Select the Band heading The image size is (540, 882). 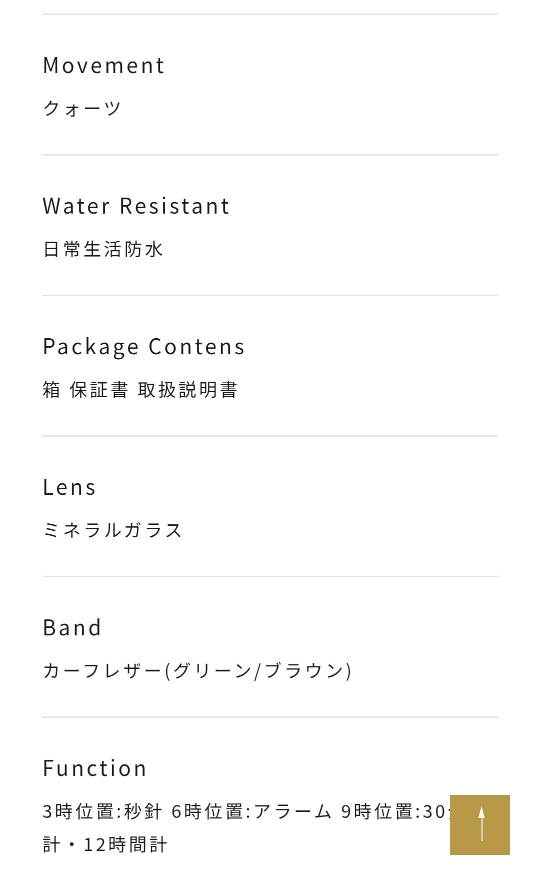pyautogui.click(x=72, y=628)
